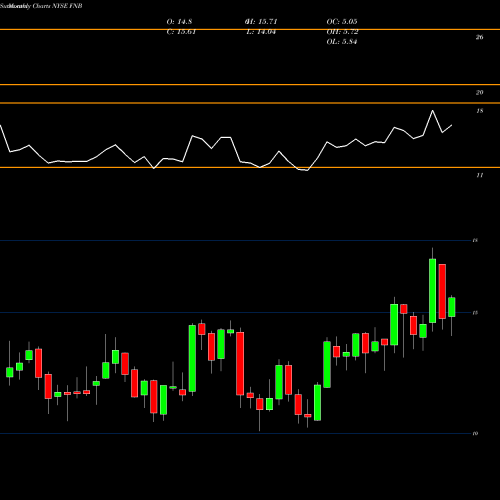The width and height of the screenshot is (500, 500).
Task: Click the '18' label on the candlestick price axis
Action: point(475,240)
